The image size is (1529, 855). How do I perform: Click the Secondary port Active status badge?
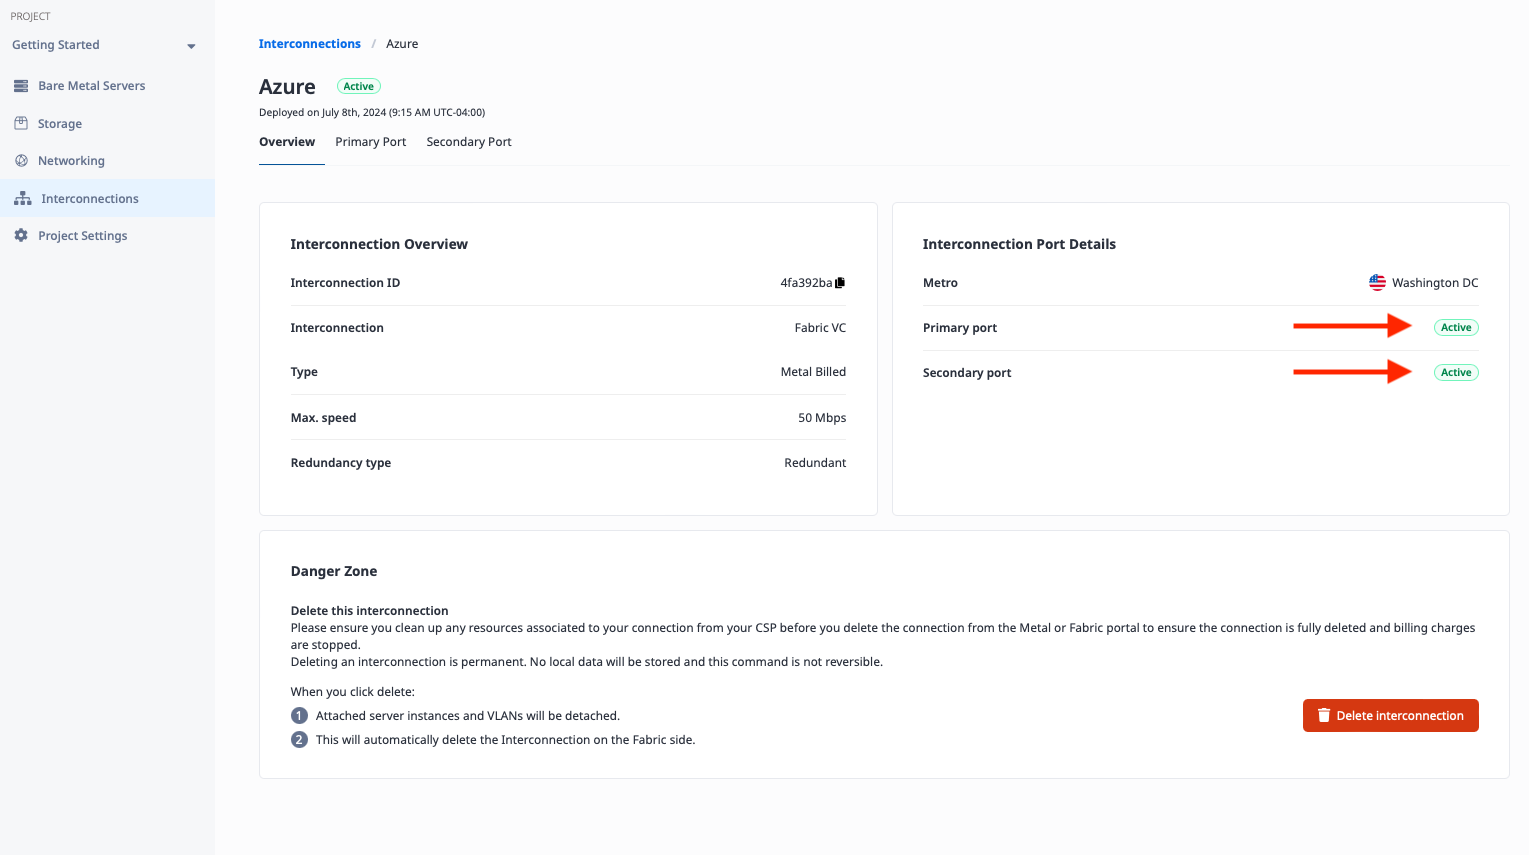(1456, 372)
